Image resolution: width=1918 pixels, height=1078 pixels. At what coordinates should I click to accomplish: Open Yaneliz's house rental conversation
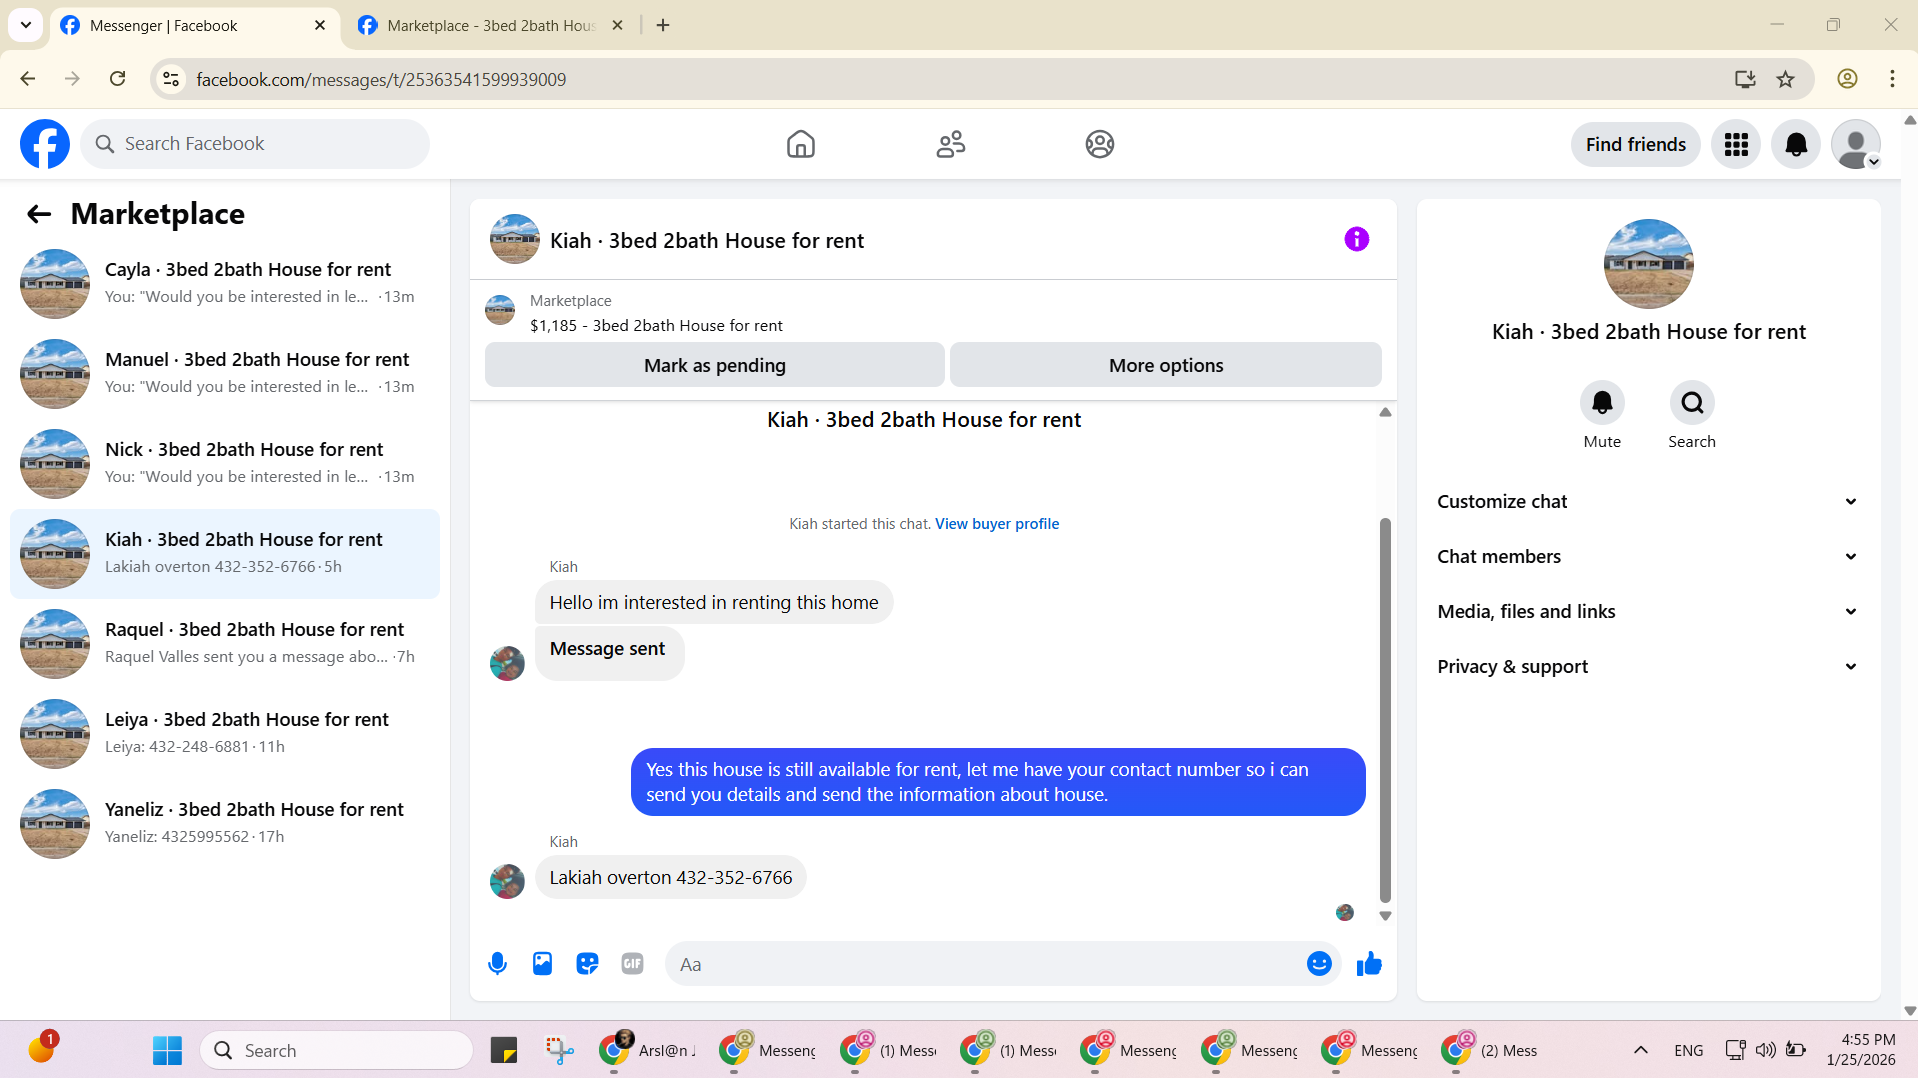coord(225,824)
